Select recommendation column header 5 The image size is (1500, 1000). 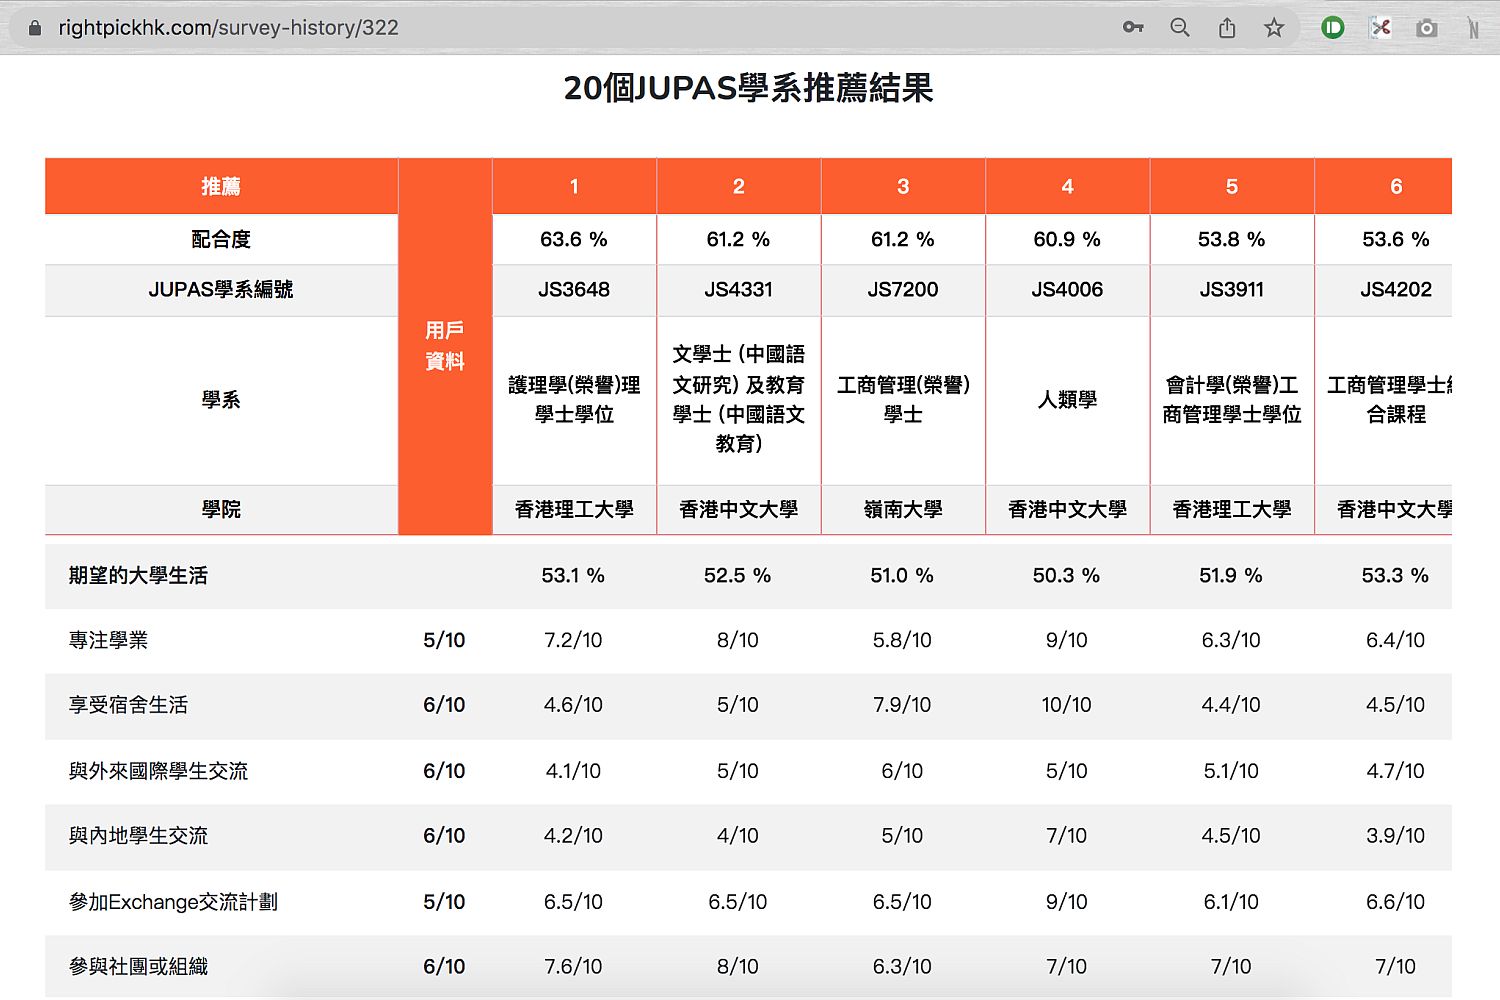click(1232, 186)
